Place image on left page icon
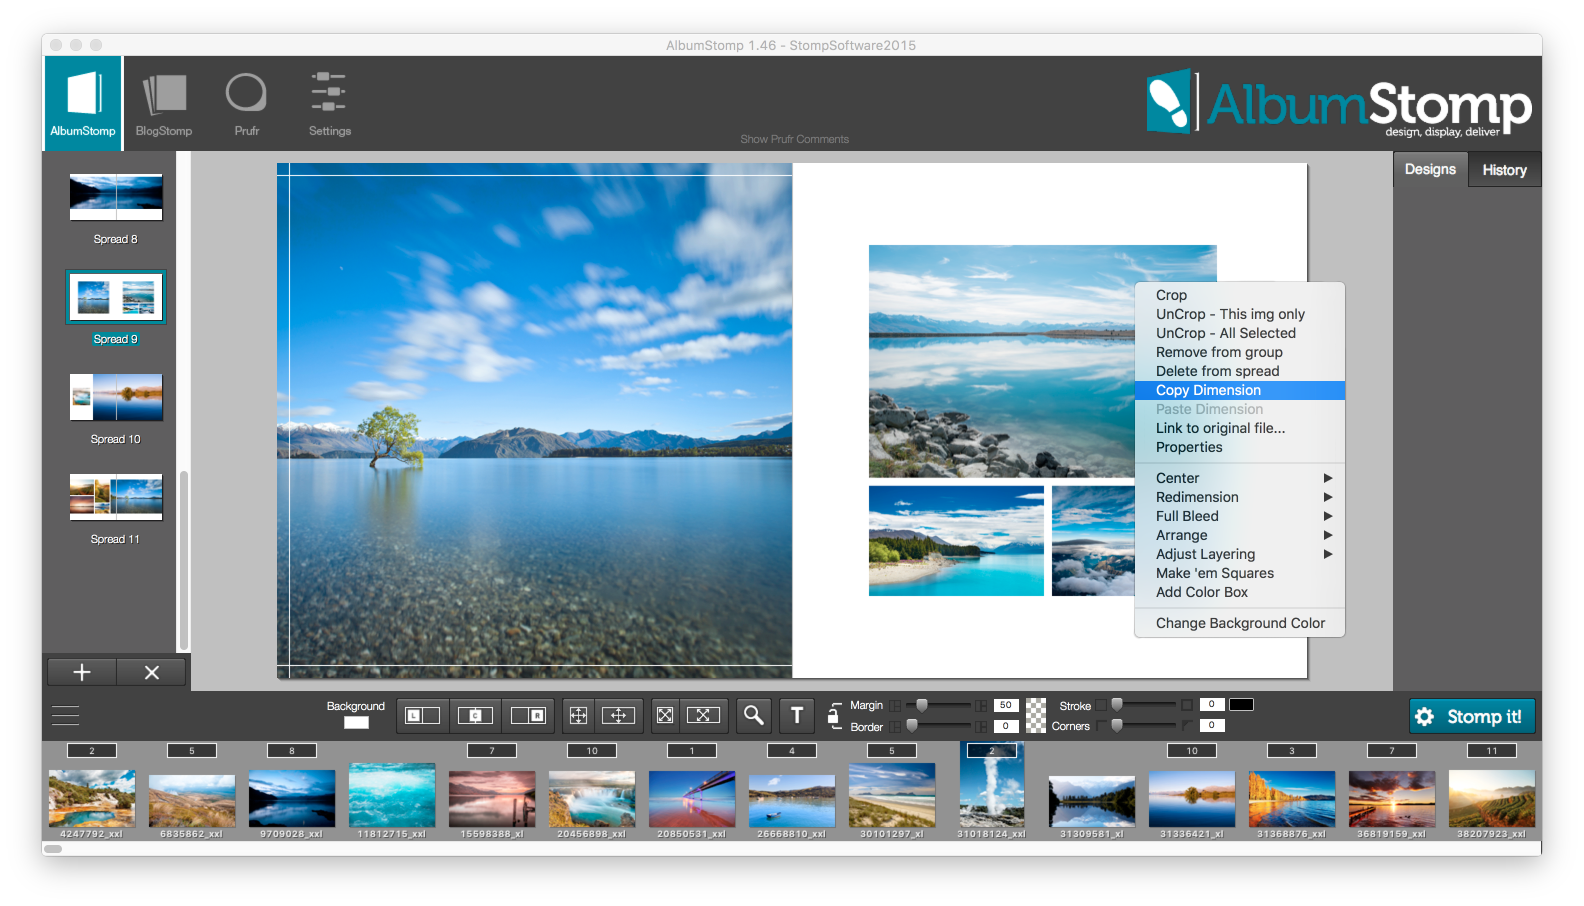The width and height of the screenshot is (1584, 906). click(422, 715)
